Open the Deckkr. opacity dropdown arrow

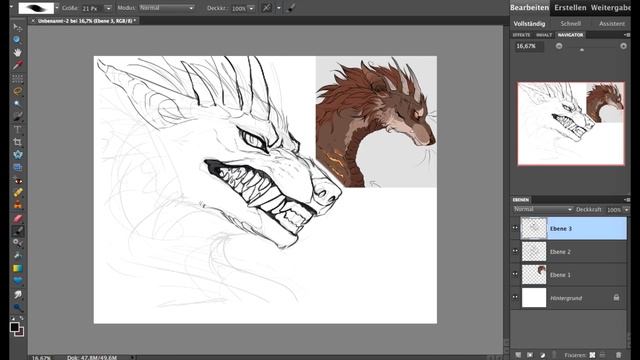[x=251, y=8]
